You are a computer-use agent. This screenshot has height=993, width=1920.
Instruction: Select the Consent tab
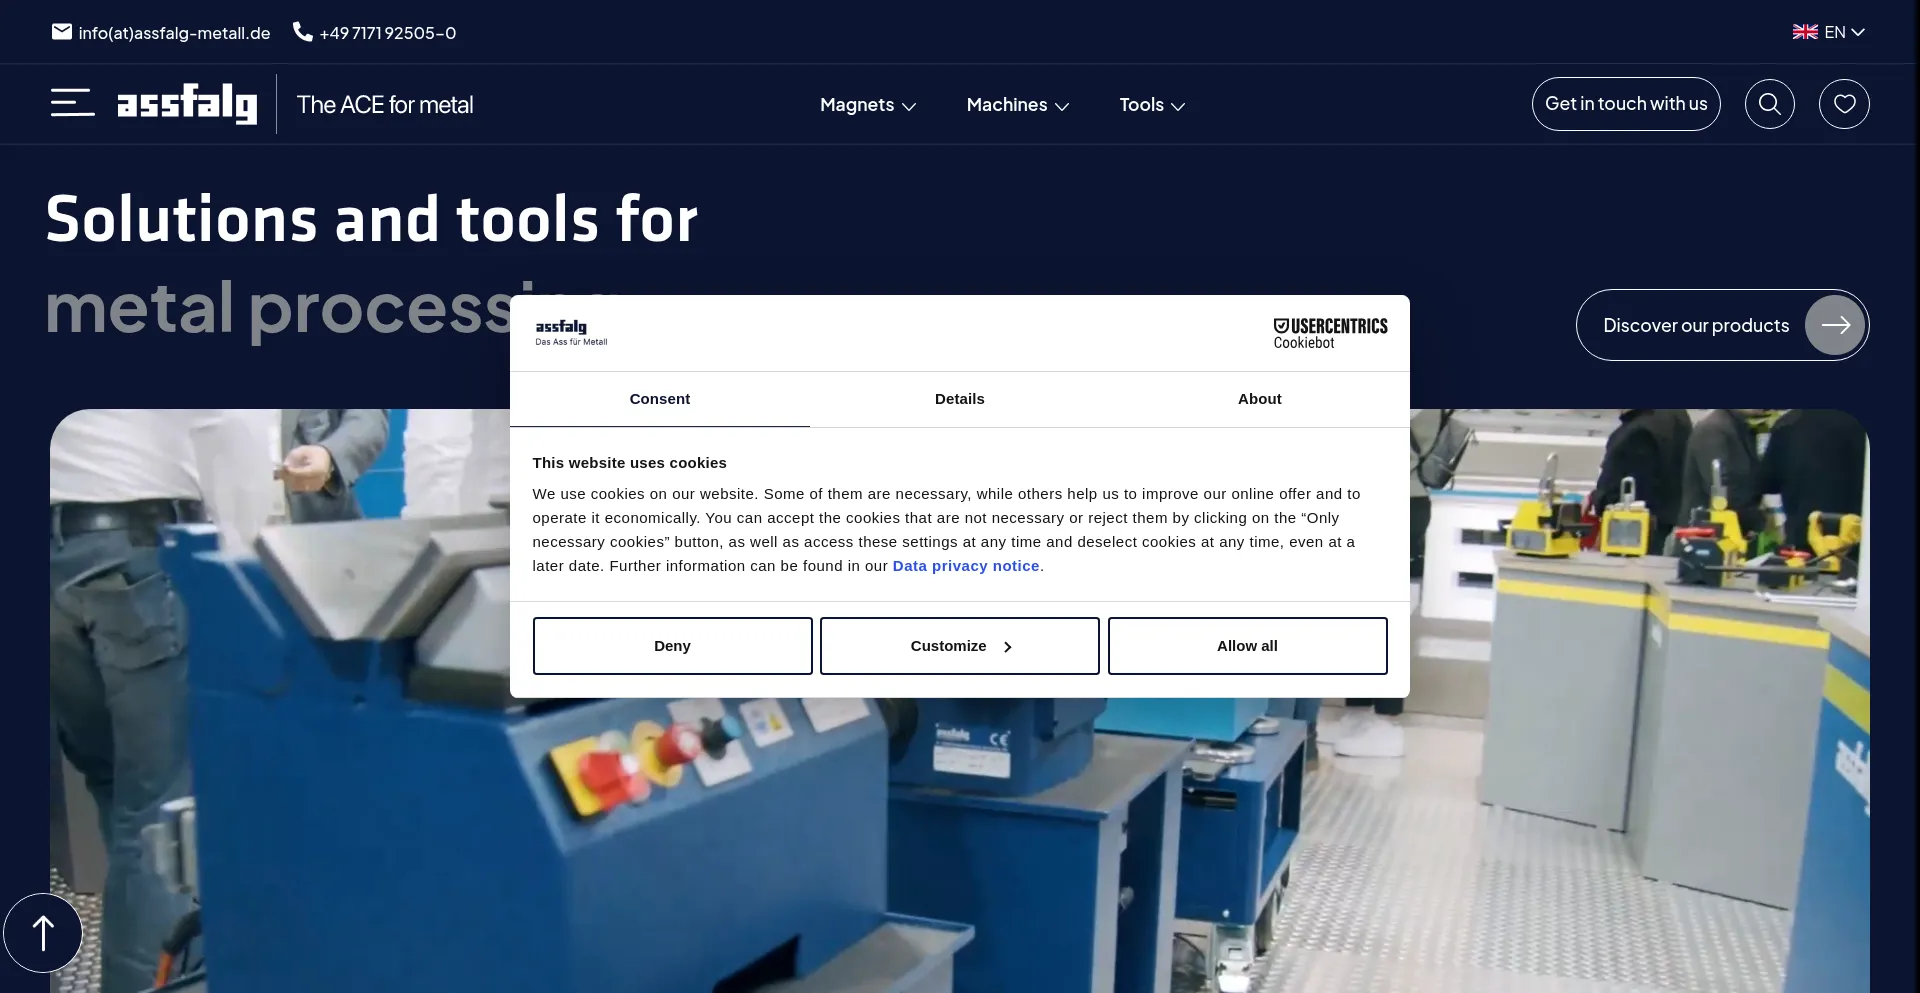coord(659,399)
